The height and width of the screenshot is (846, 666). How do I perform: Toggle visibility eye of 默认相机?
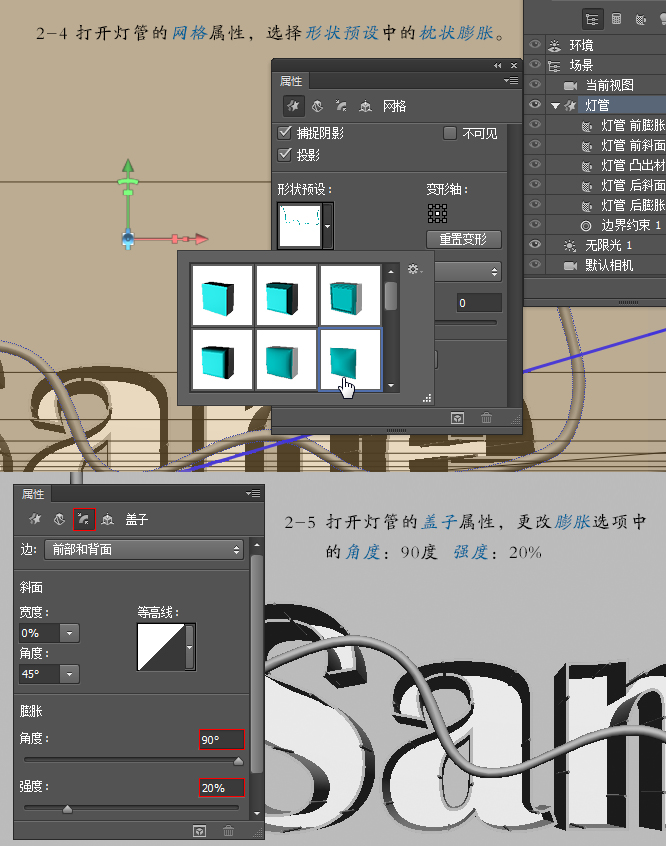click(x=534, y=264)
